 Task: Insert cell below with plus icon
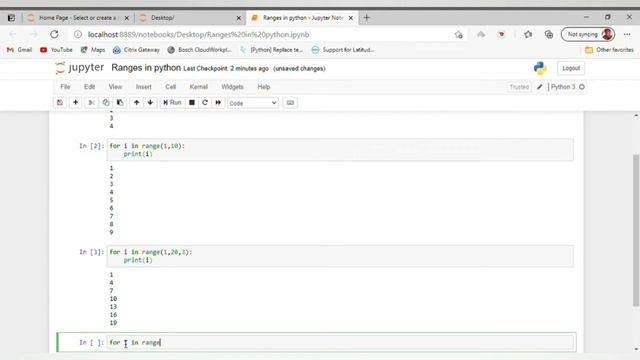click(76, 103)
